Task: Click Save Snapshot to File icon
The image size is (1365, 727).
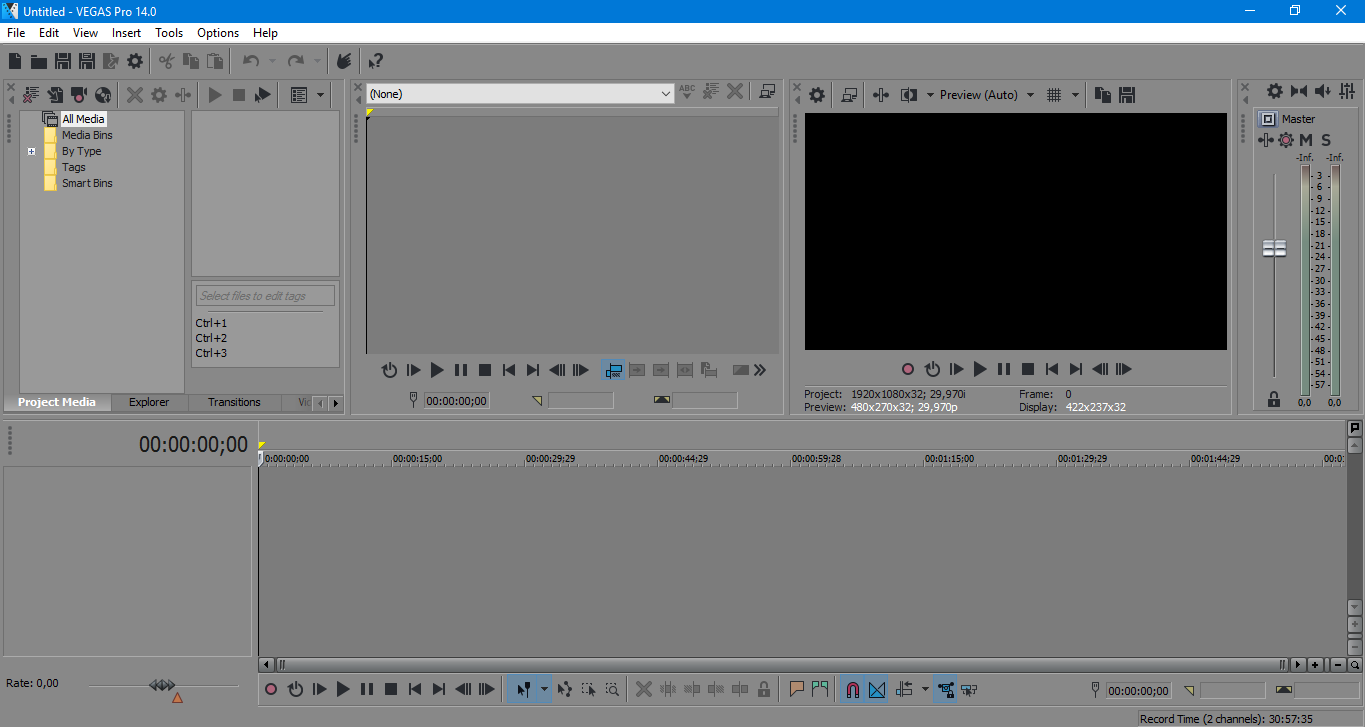Action: (x=1127, y=95)
